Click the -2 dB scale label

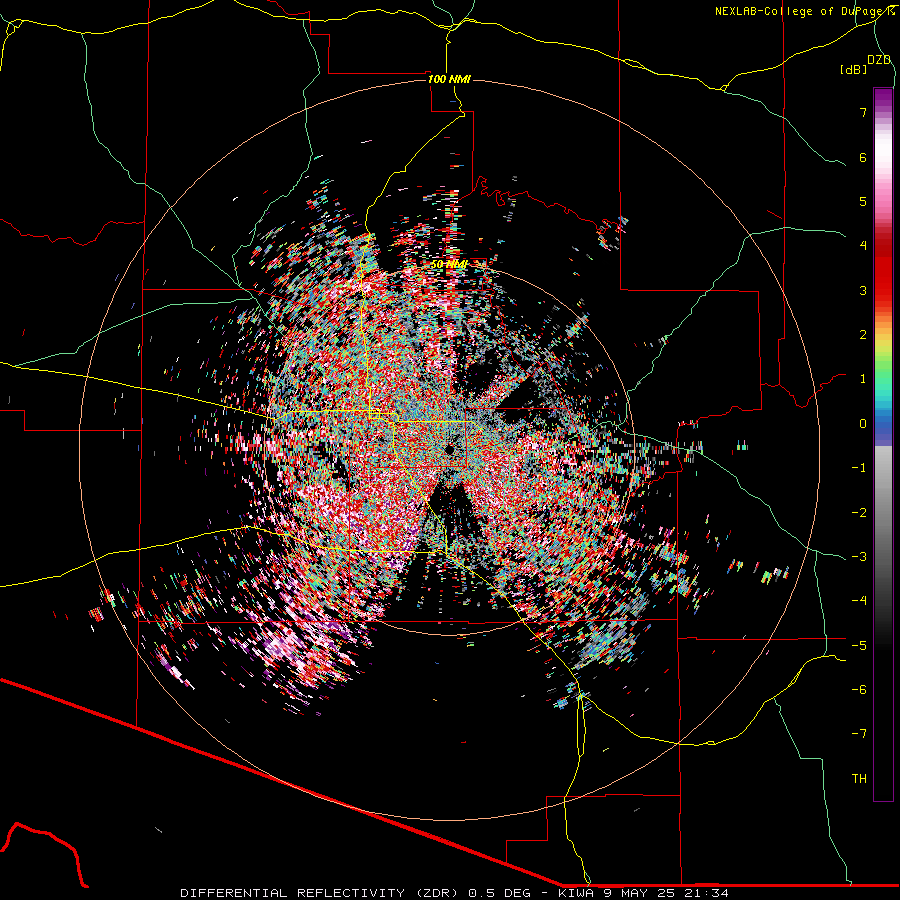click(x=859, y=513)
